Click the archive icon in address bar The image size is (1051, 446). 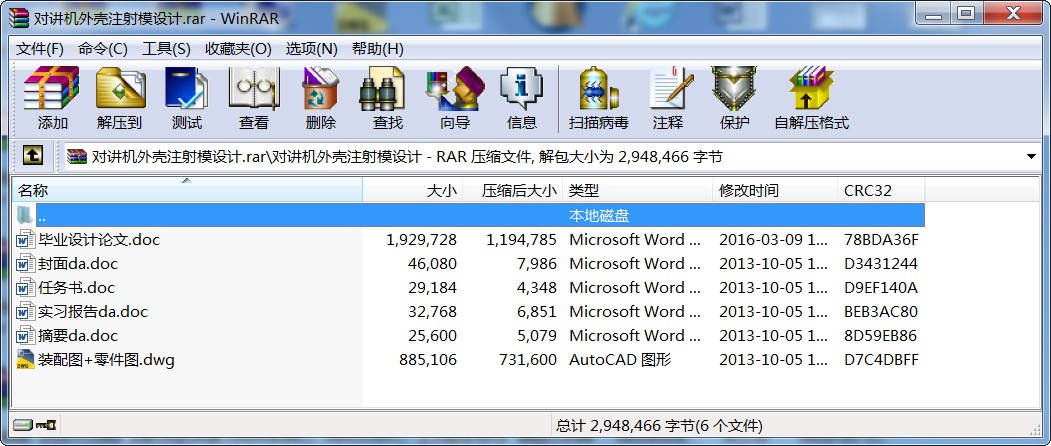pyautogui.click(x=77, y=157)
